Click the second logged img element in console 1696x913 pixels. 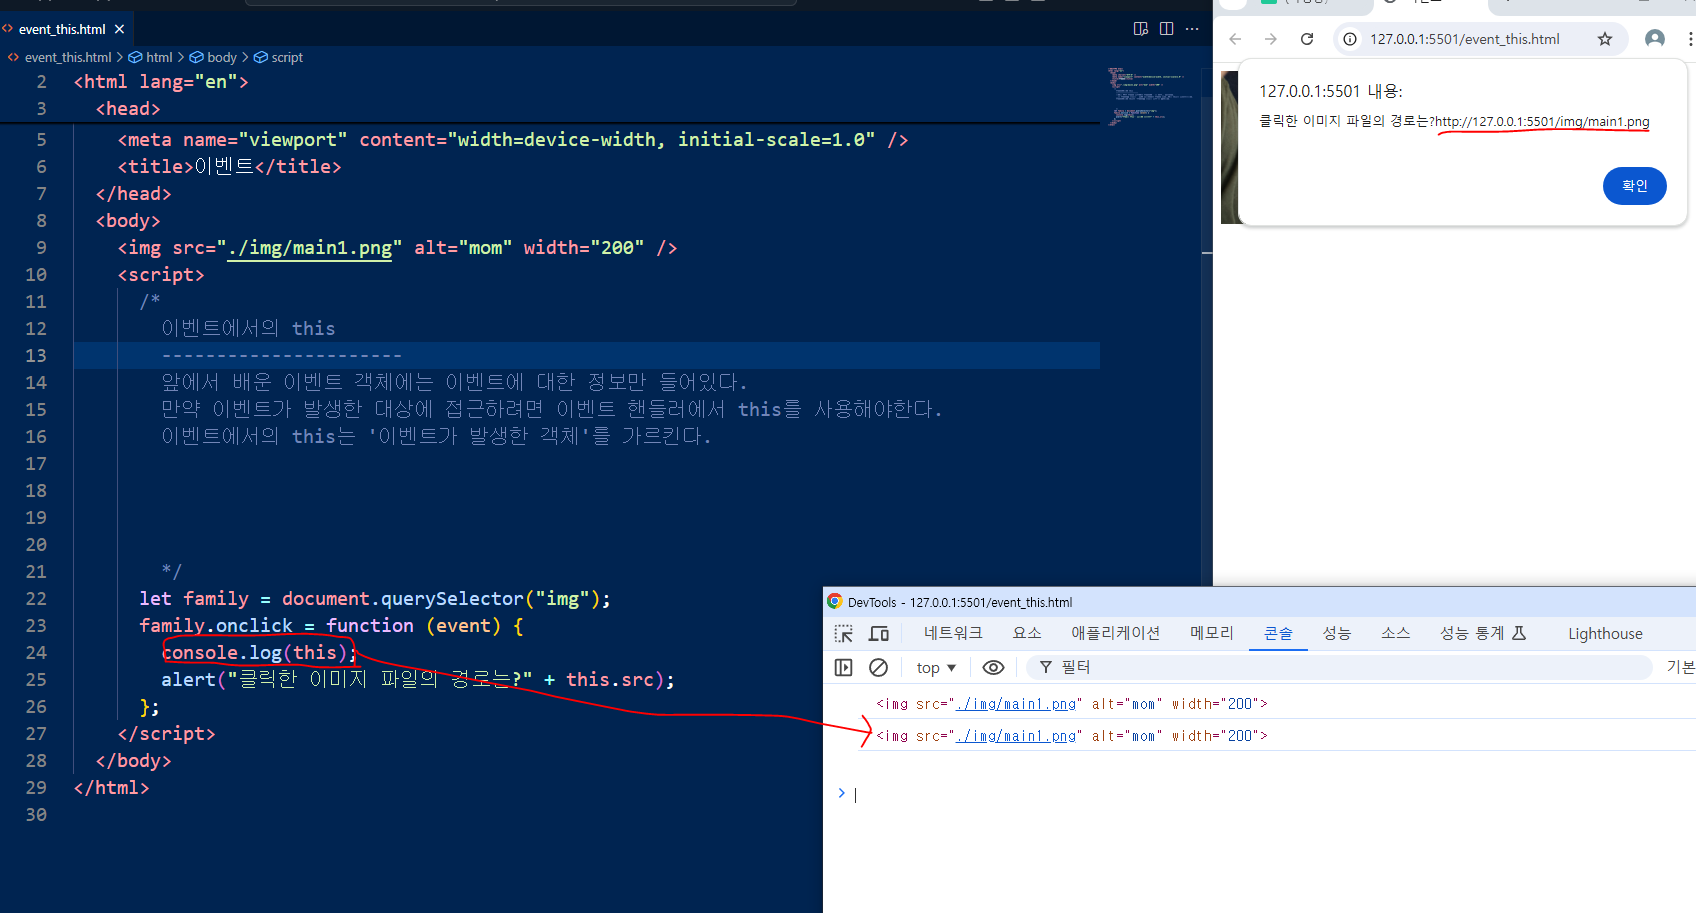[1072, 736]
